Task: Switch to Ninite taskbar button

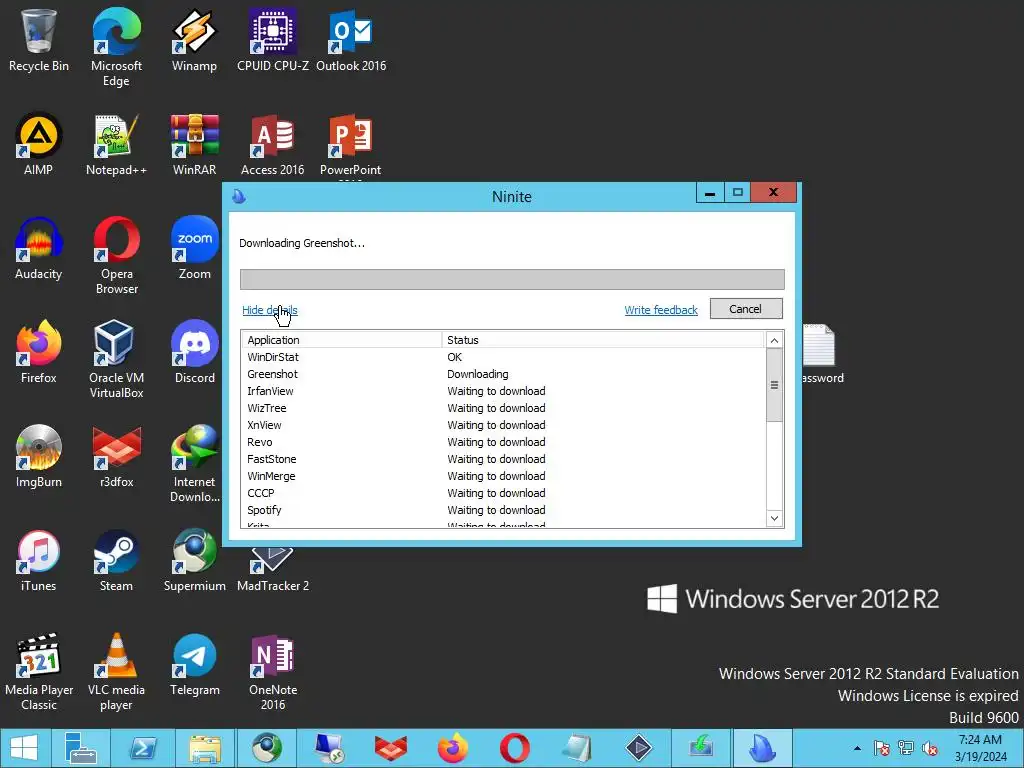Action: point(762,748)
